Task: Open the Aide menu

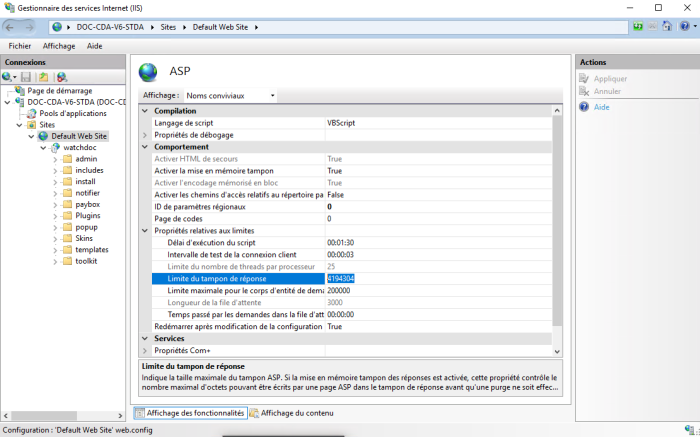Action: pyautogui.click(x=94, y=46)
